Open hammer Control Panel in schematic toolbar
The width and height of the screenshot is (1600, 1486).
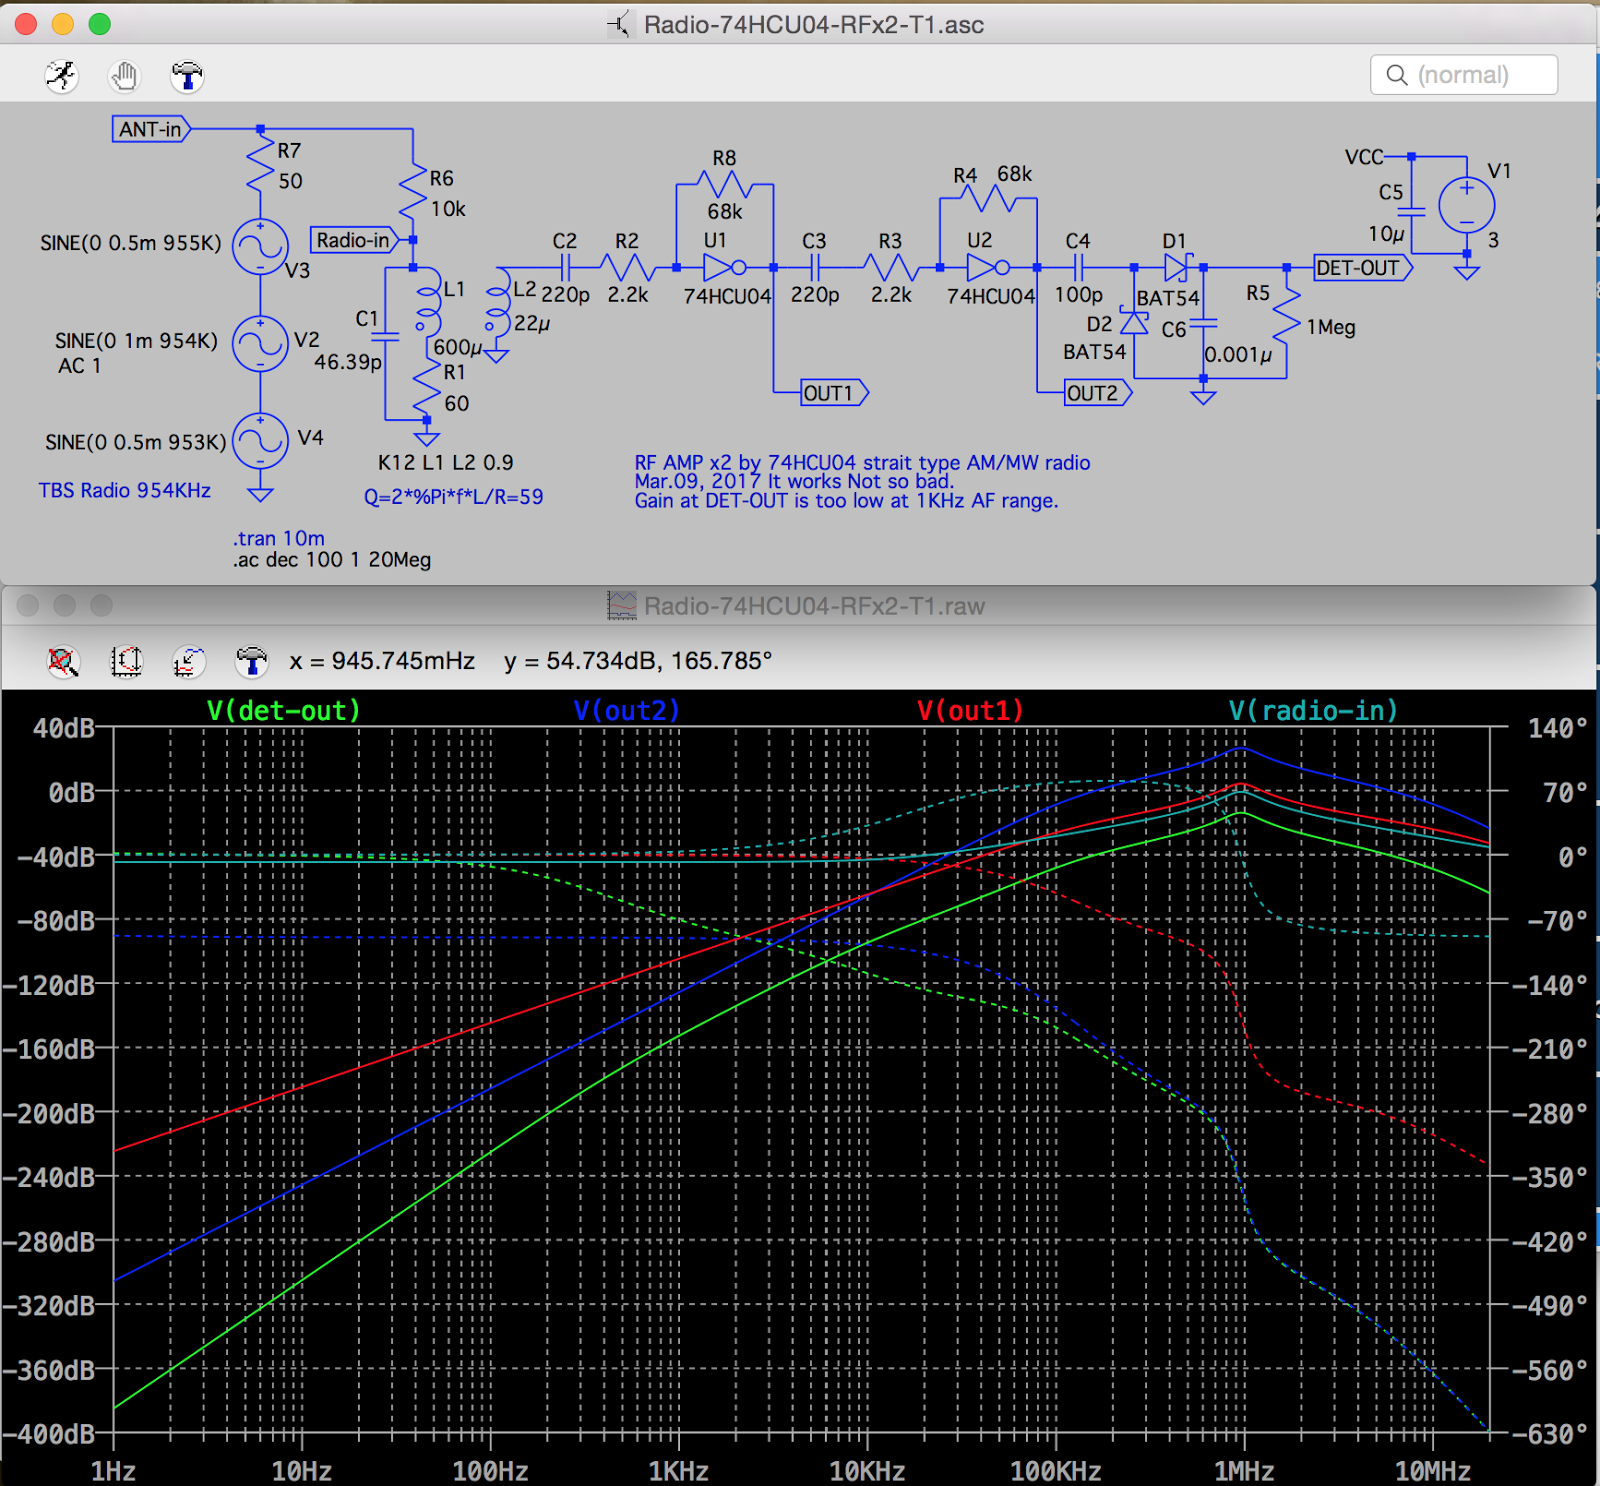(187, 76)
